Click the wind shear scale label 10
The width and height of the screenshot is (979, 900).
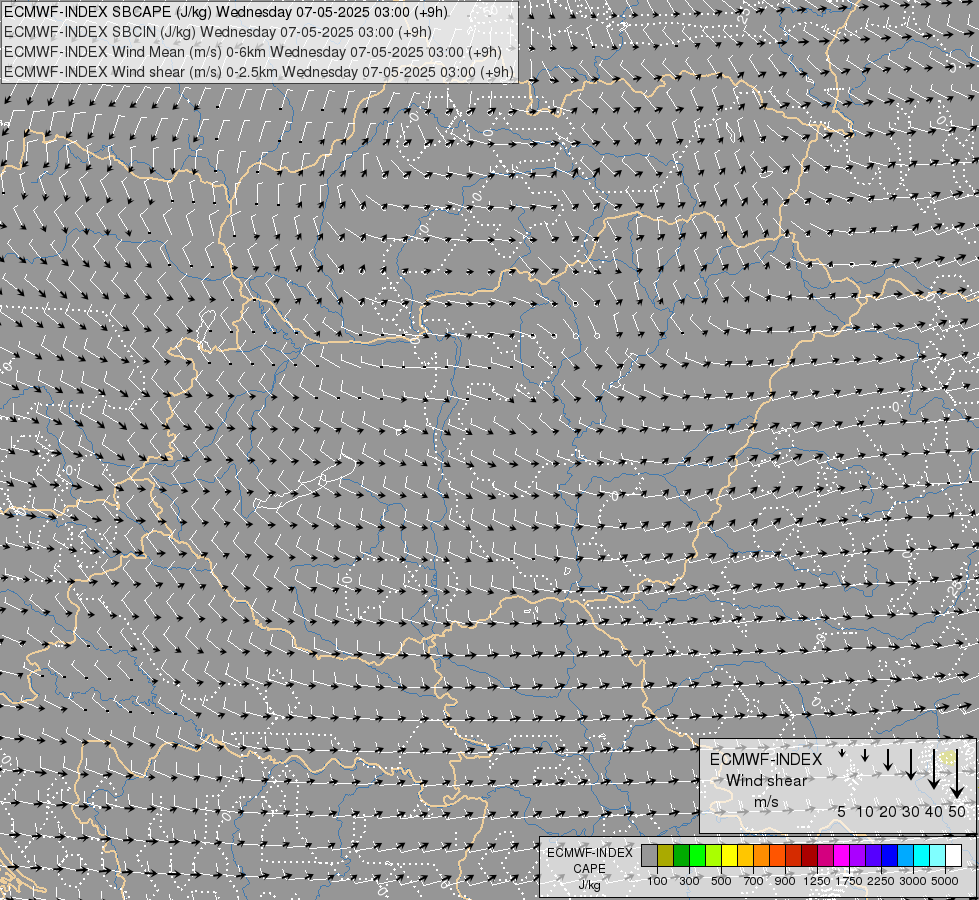pyautogui.click(x=865, y=811)
